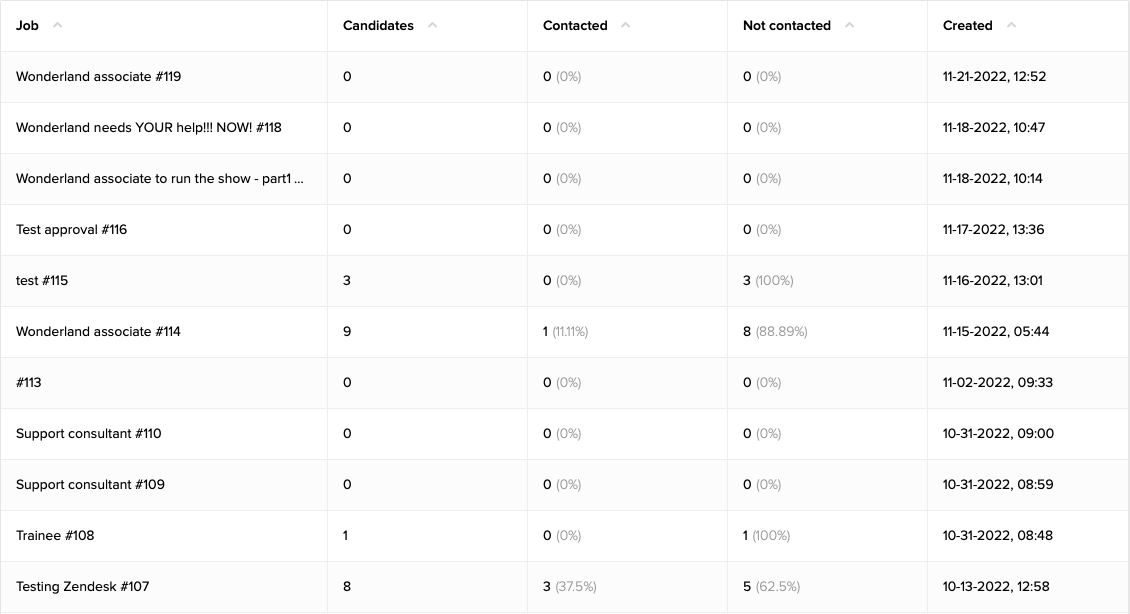
Task: Open the Wonderland needs YOUR help #118 job
Action: click(x=148, y=128)
